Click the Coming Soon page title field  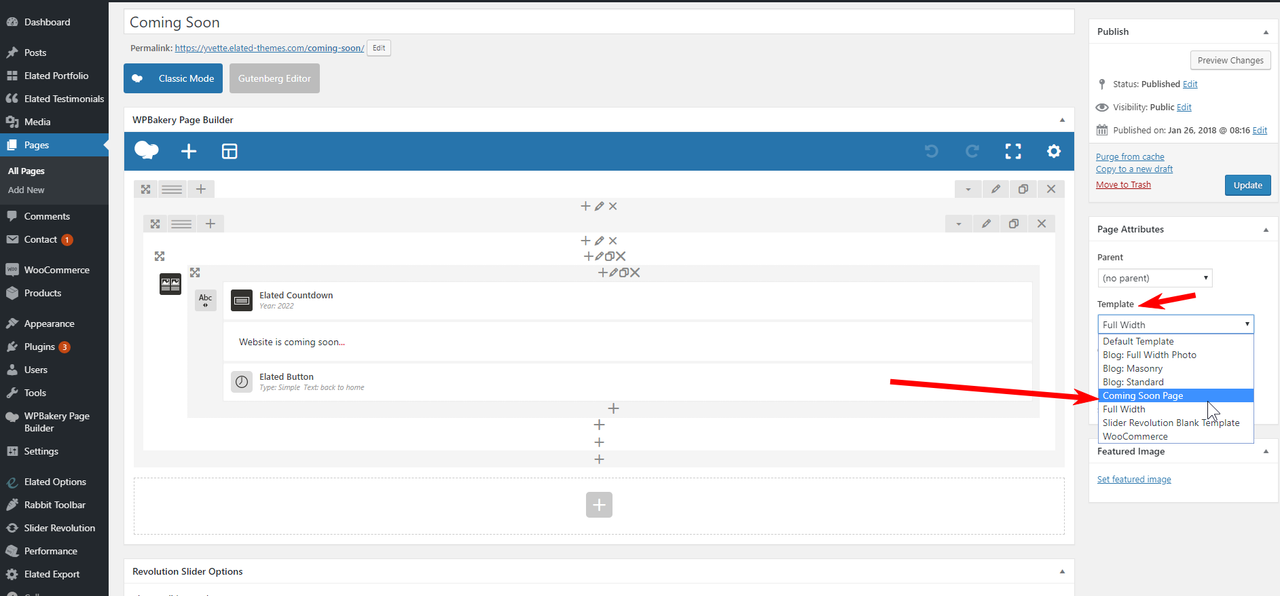[x=599, y=22]
